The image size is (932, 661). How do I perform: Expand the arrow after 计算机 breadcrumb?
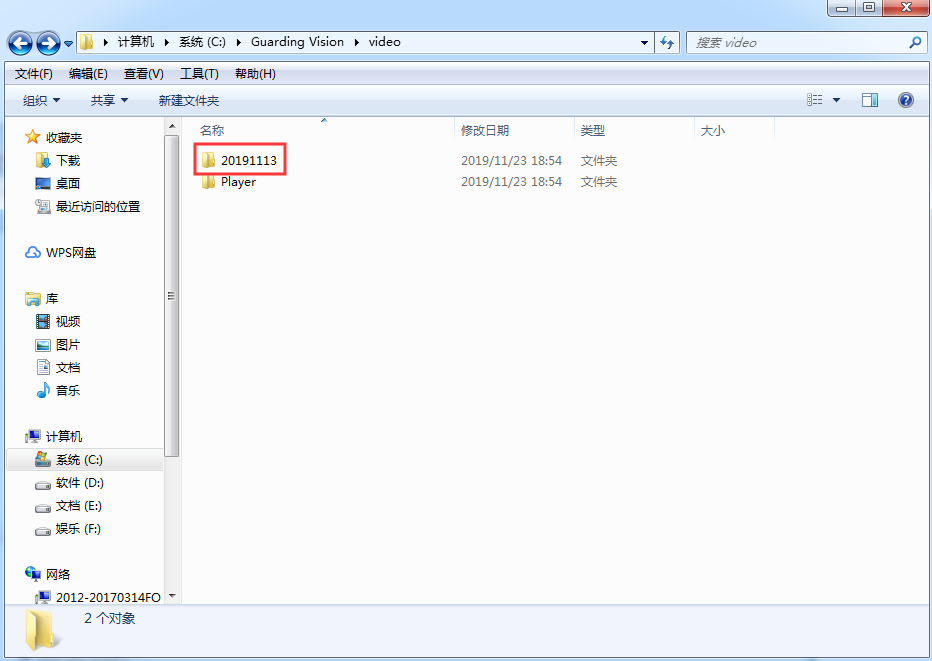[166, 42]
